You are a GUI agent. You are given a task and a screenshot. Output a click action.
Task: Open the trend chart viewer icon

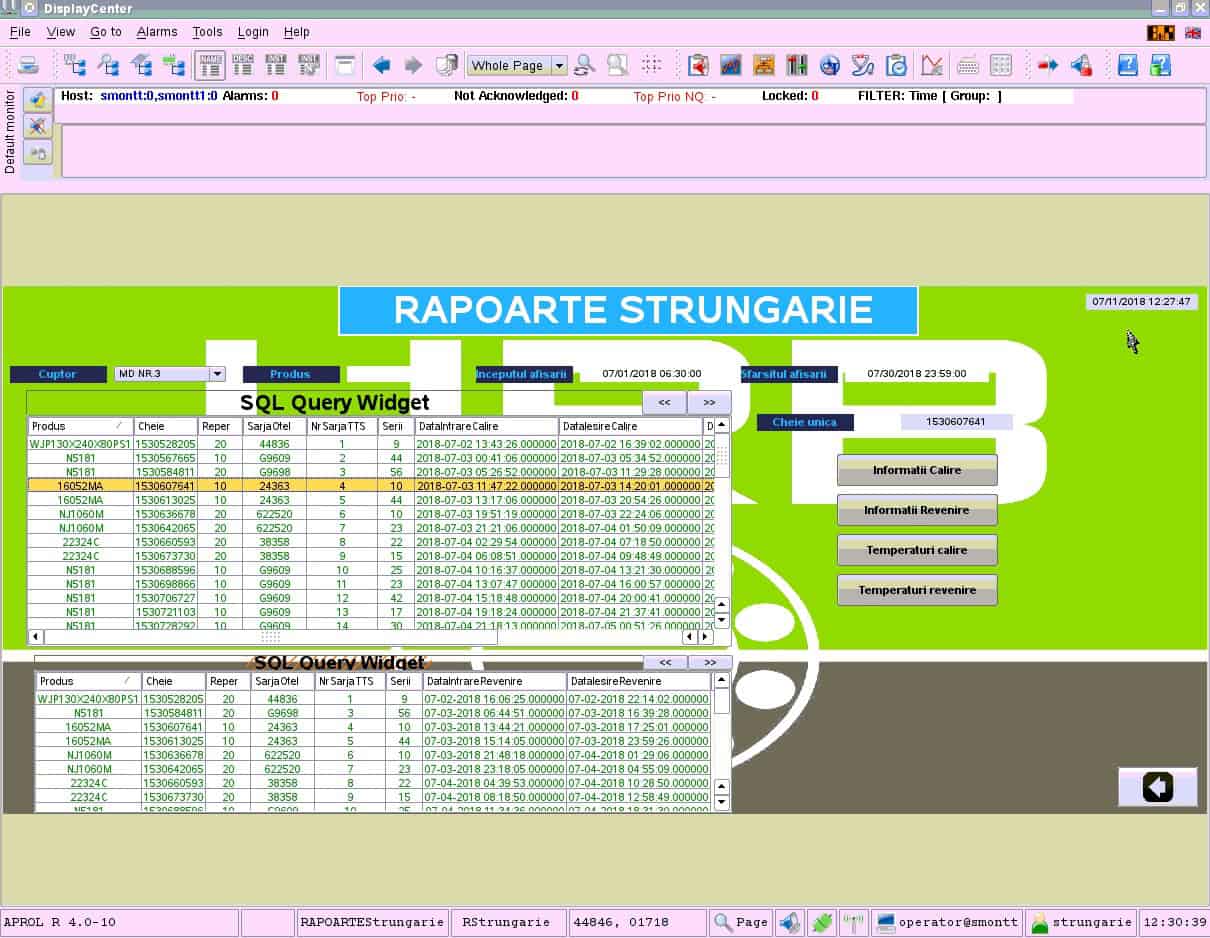click(x=731, y=66)
